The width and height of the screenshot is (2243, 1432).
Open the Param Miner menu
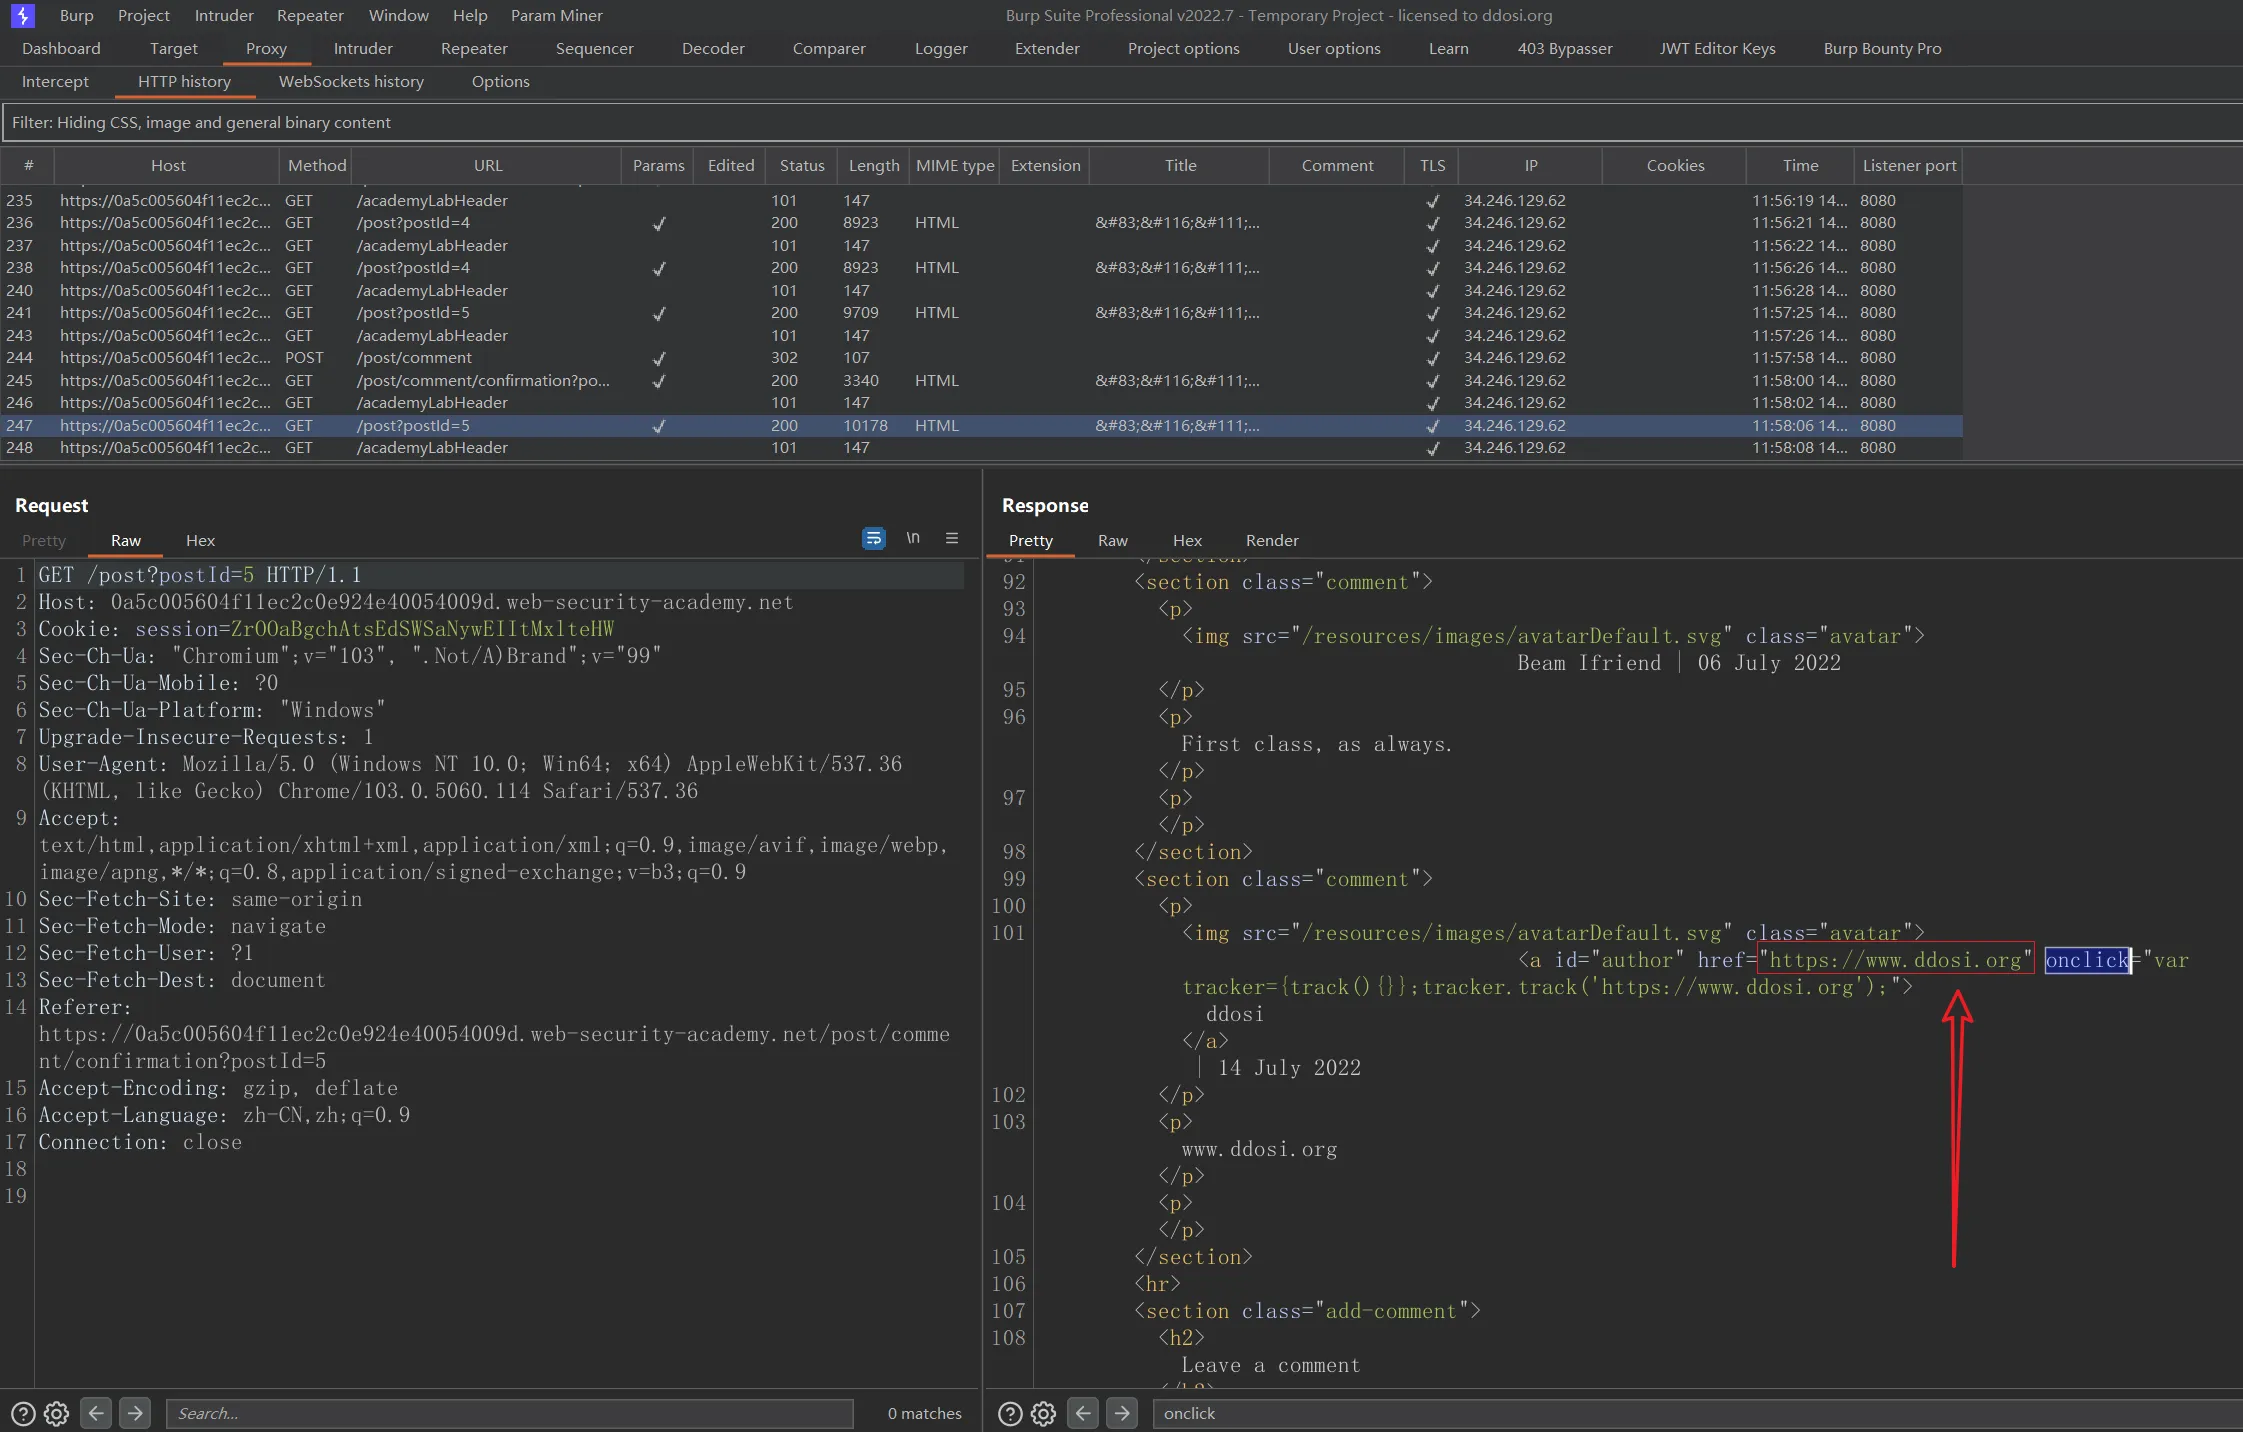[x=557, y=15]
